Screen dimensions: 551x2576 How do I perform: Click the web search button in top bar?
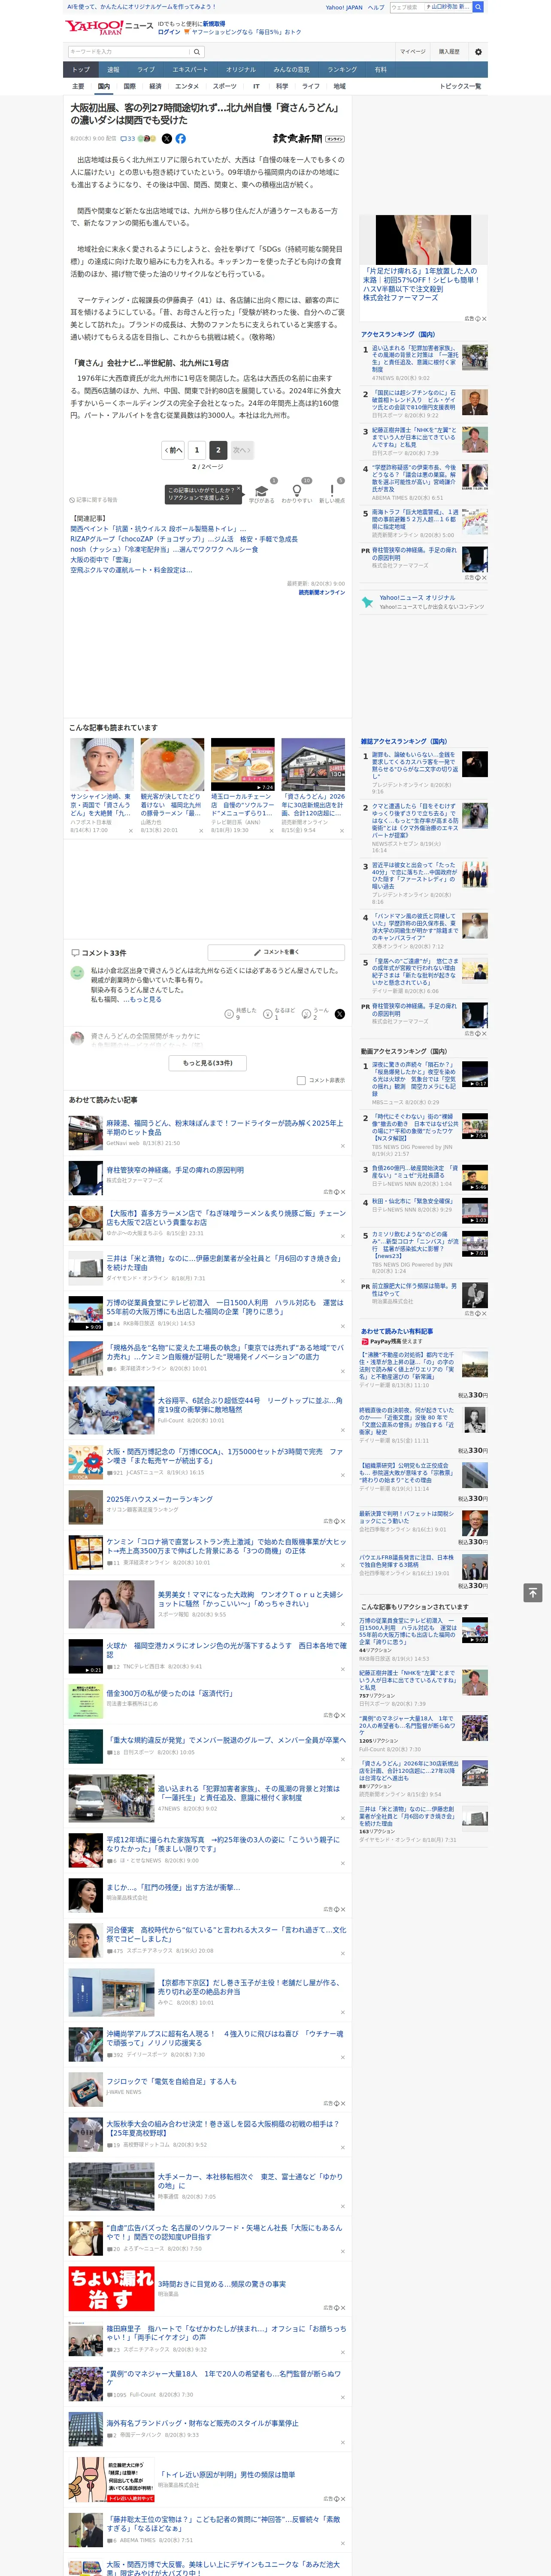click(478, 7)
